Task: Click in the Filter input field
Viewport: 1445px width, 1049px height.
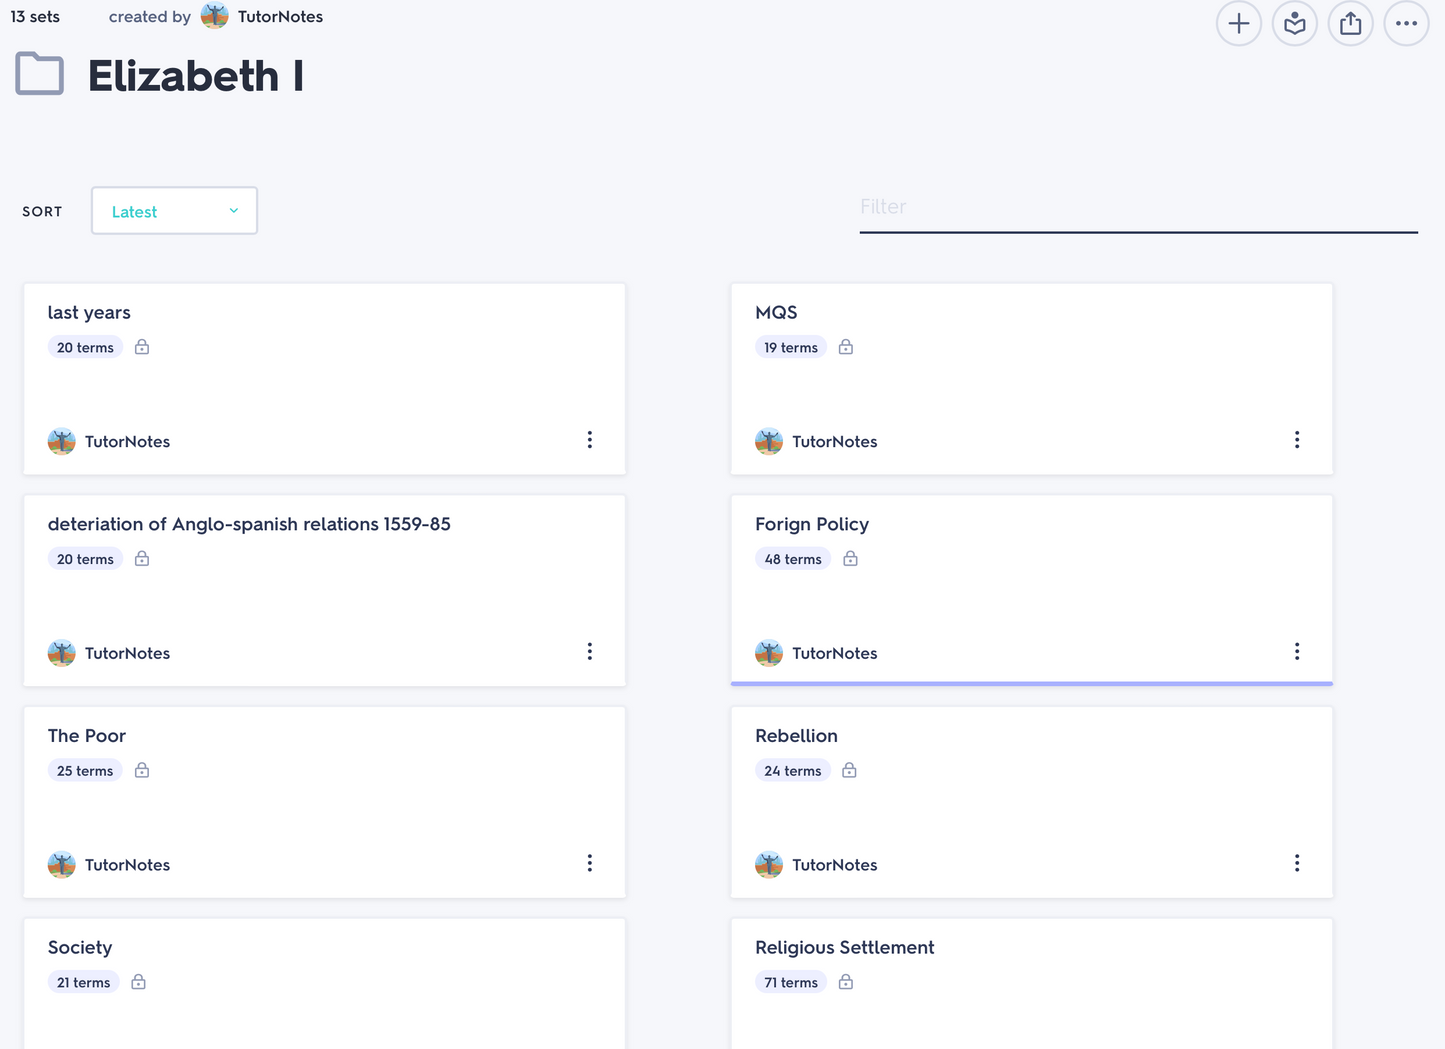Action: click(x=1138, y=208)
